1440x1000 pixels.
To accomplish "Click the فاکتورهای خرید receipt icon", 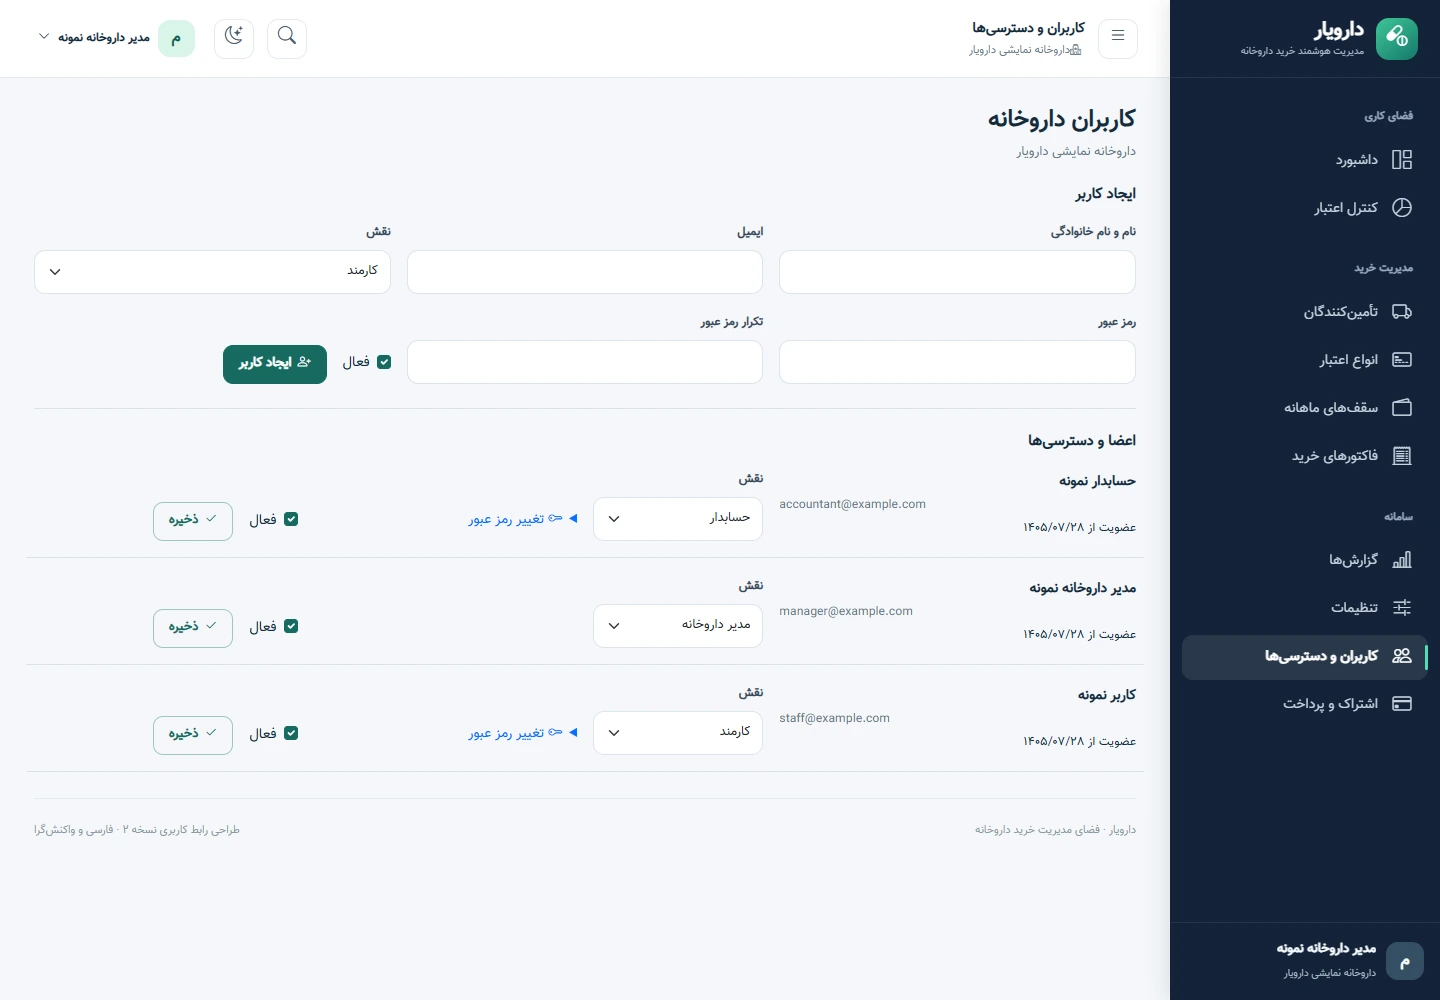I will click(x=1402, y=456).
